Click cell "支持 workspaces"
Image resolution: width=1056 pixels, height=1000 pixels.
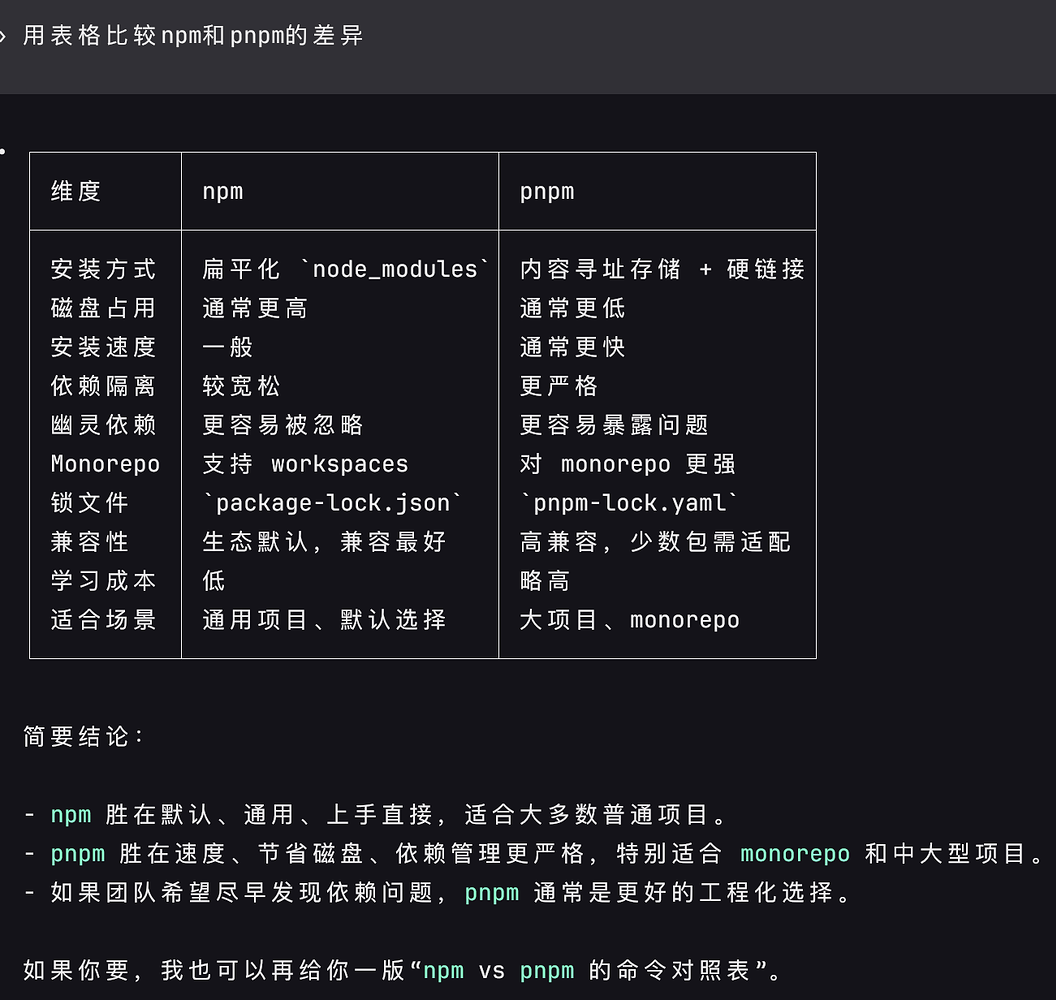pyautogui.click(x=306, y=464)
